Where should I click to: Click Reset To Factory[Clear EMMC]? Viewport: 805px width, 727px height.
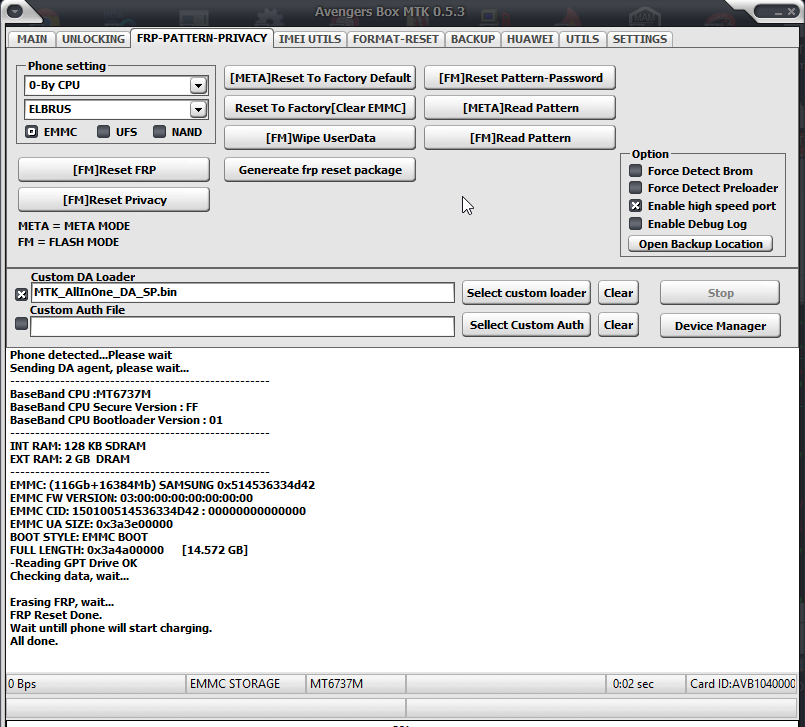[320, 108]
